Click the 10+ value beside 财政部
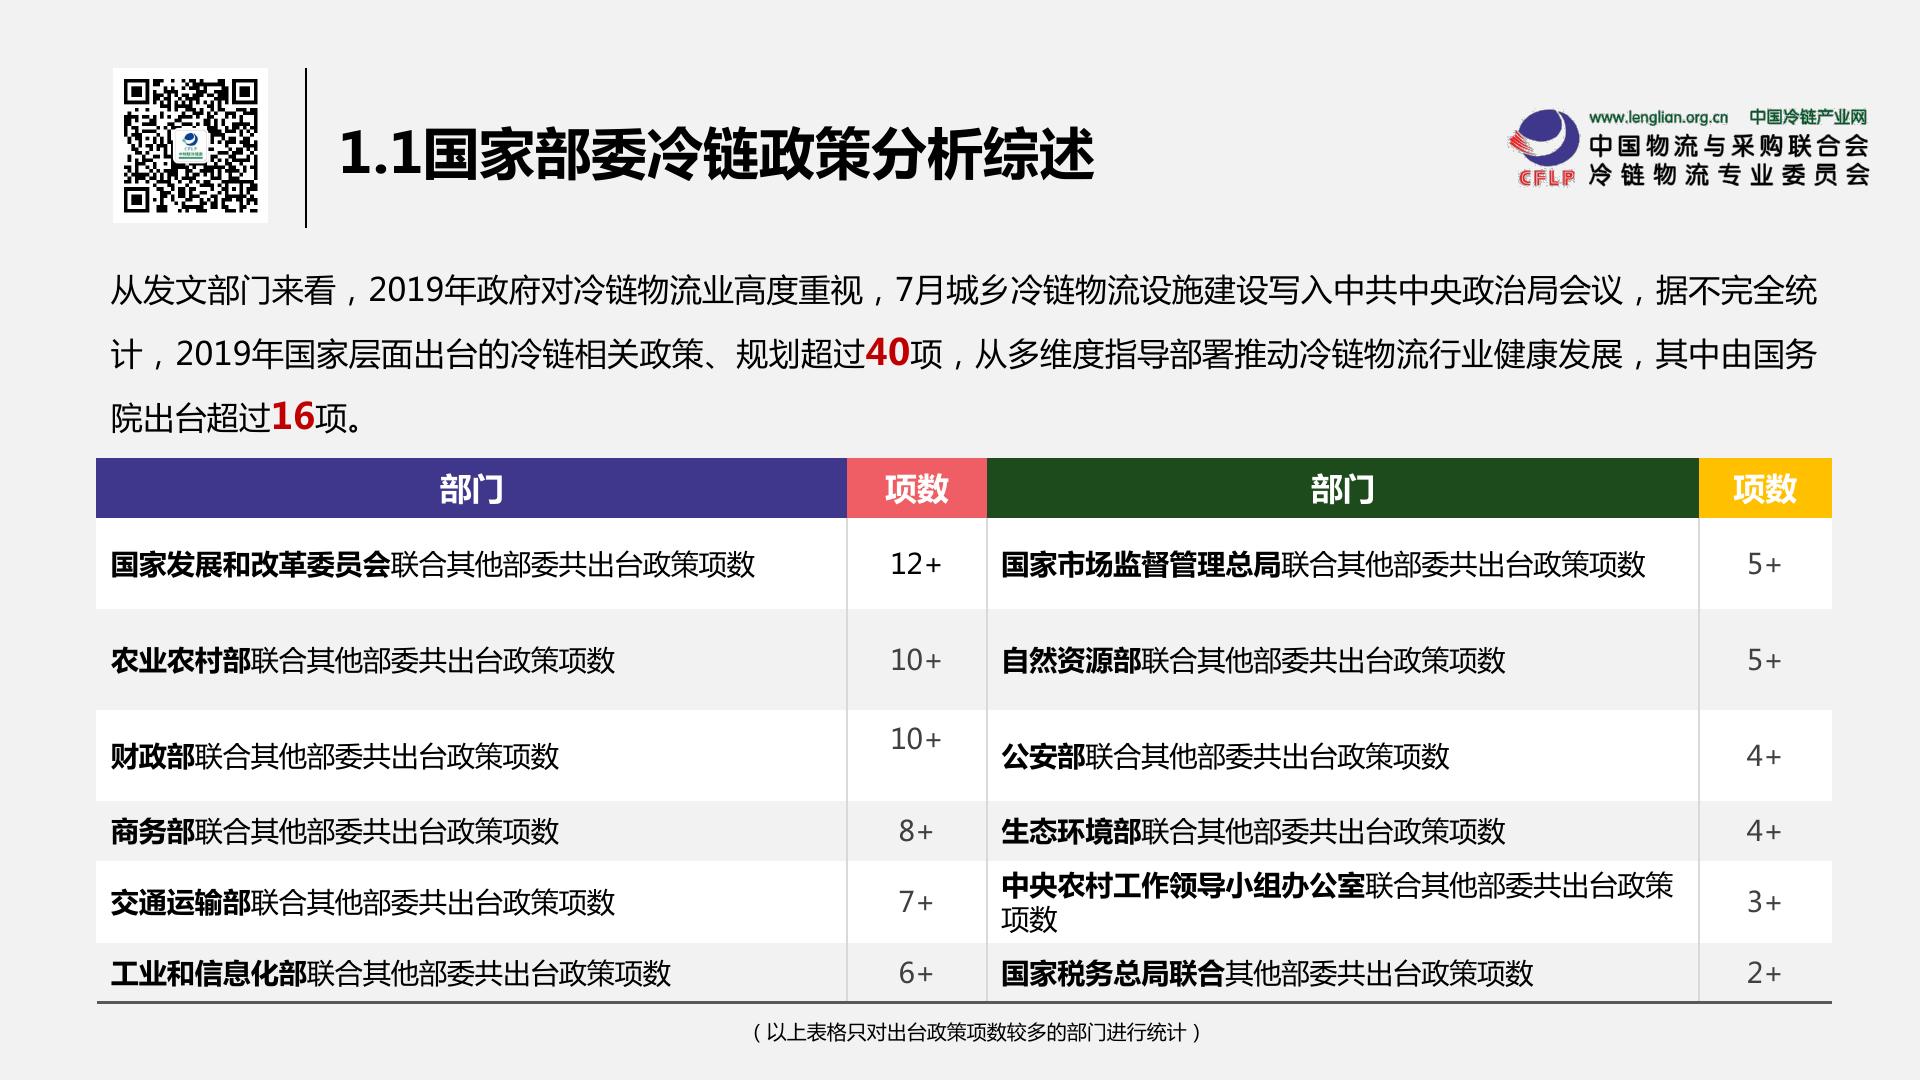 (x=916, y=739)
